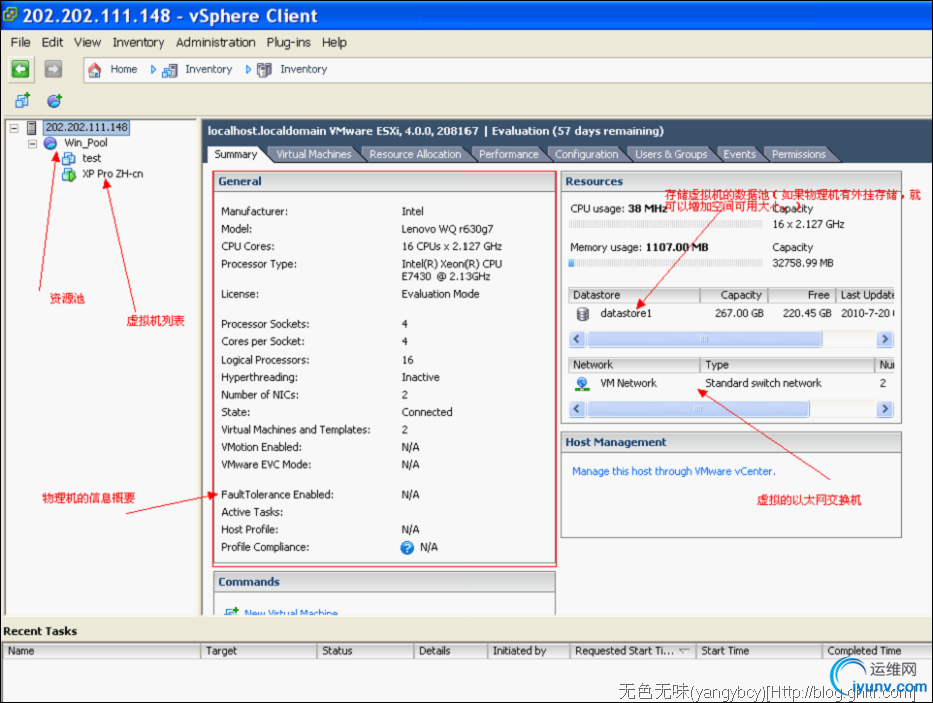Switch to the Configuration tab

586,154
